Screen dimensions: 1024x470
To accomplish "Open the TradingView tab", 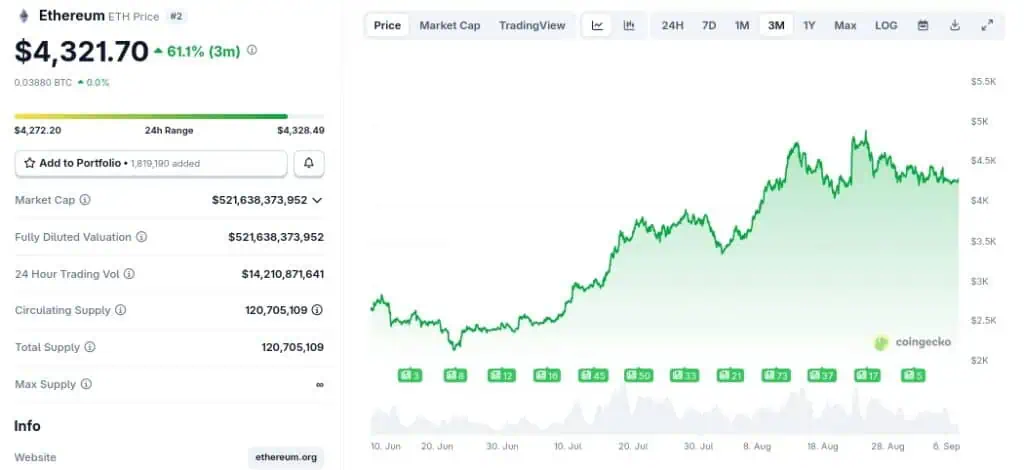I will coord(532,25).
